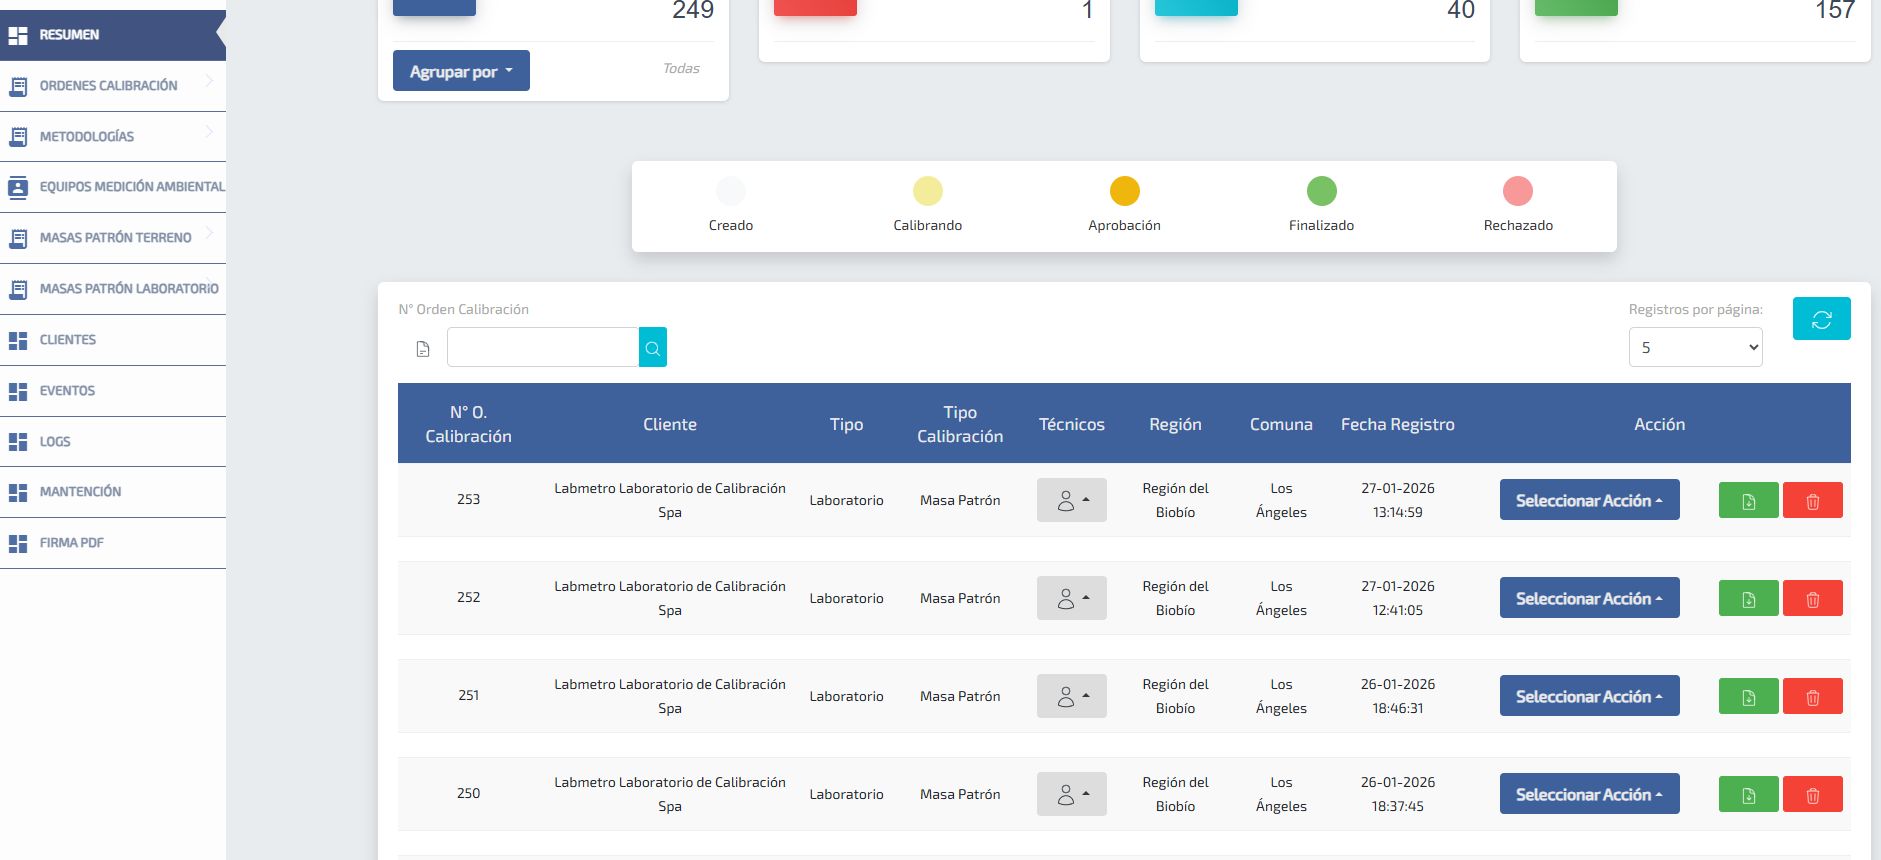Delete order 253 with red trash button

click(x=1812, y=500)
